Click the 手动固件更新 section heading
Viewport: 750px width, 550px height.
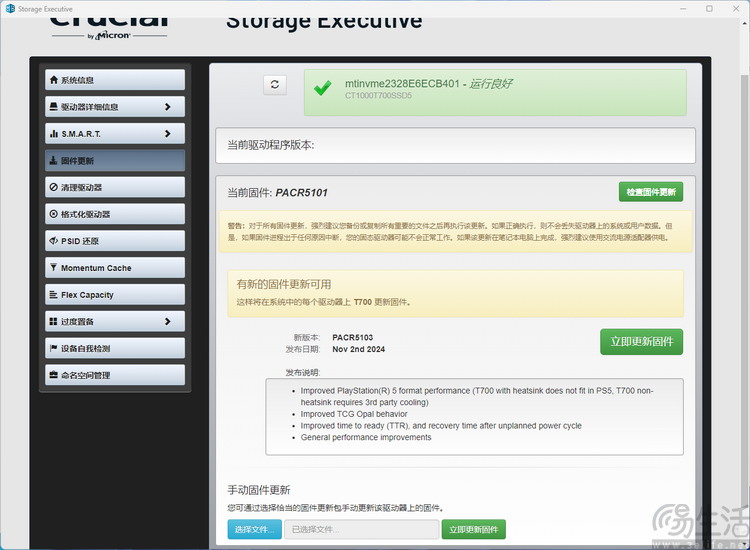(x=259, y=490)
